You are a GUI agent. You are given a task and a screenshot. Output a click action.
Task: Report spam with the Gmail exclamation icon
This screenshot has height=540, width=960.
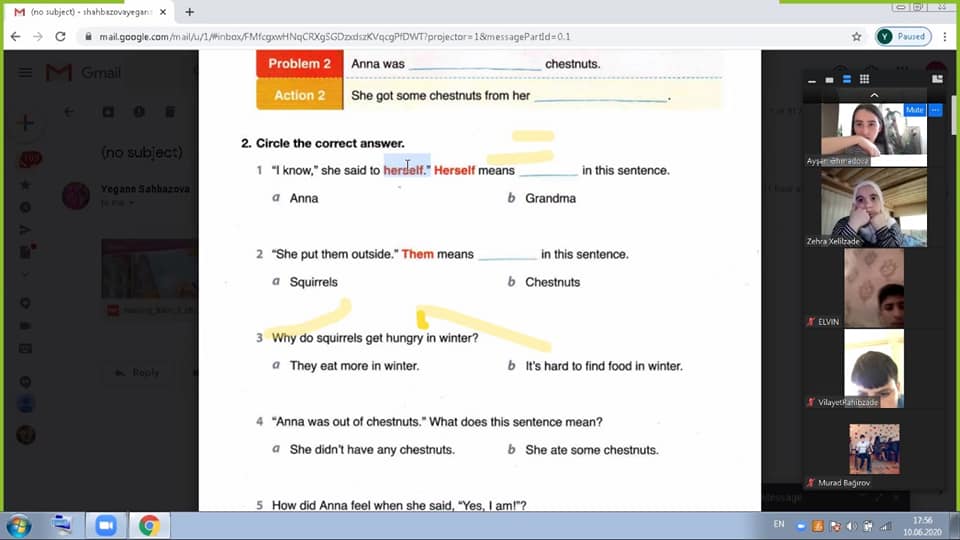[x=139, y=112]
